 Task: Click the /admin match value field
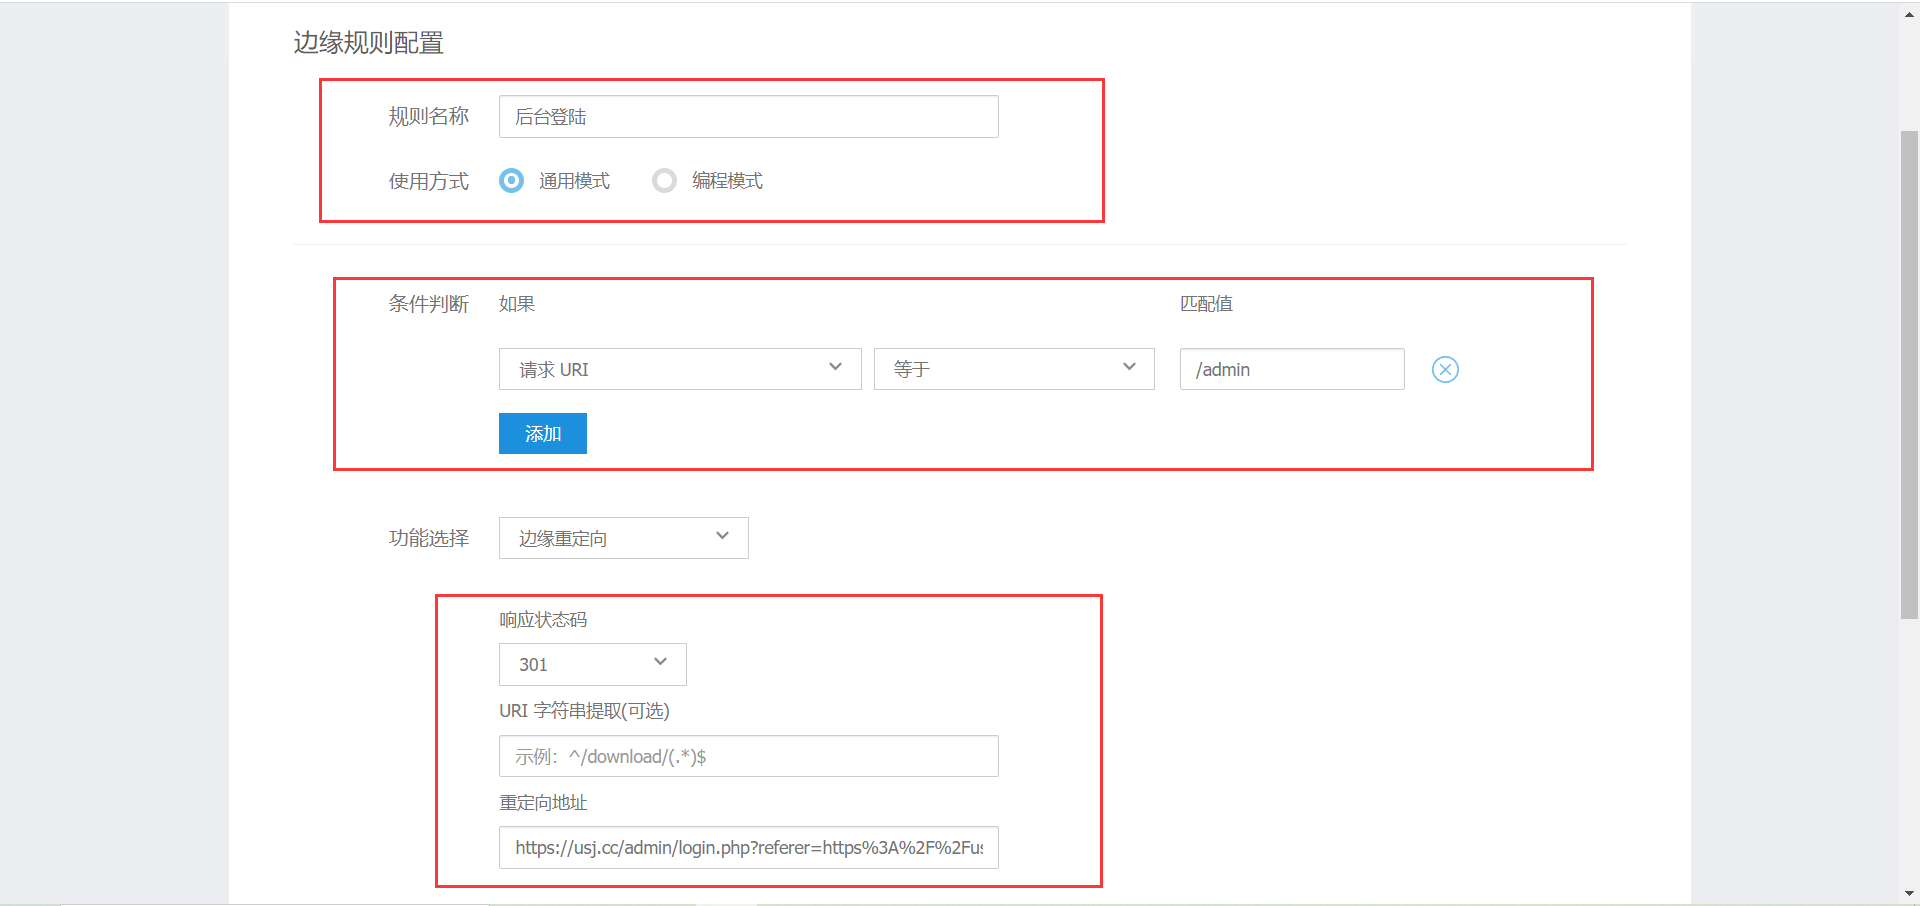tap(1291, 369)
